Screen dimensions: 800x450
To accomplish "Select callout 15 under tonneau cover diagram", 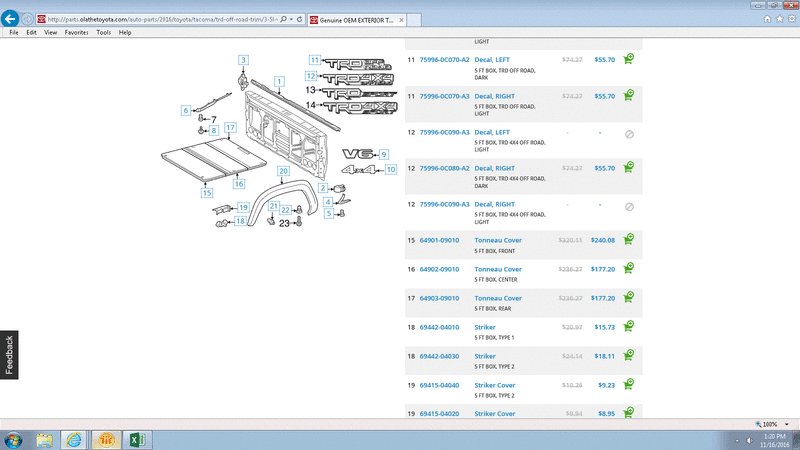I will point(207,193).
